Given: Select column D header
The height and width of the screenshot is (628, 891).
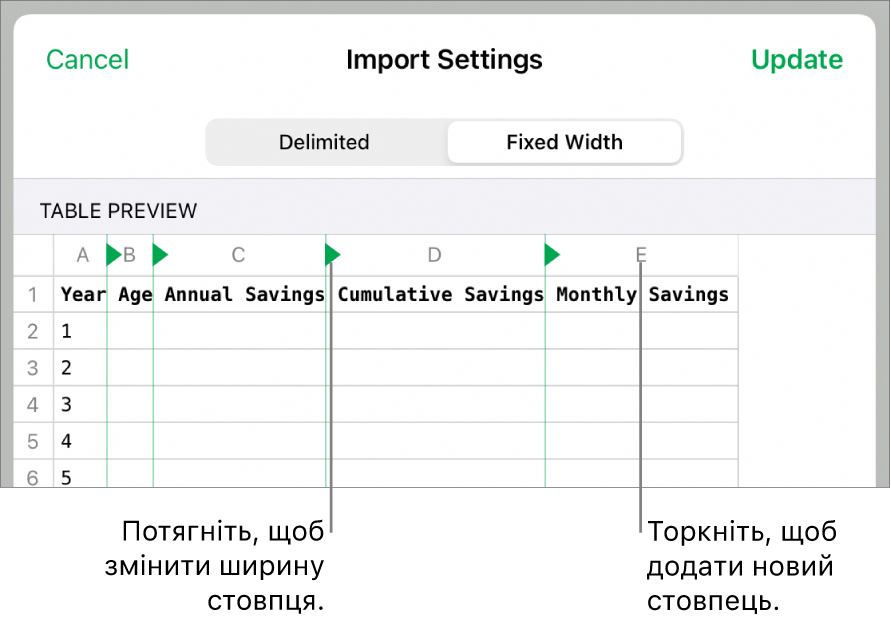Looking at the screenshot, I should point(434,255).
